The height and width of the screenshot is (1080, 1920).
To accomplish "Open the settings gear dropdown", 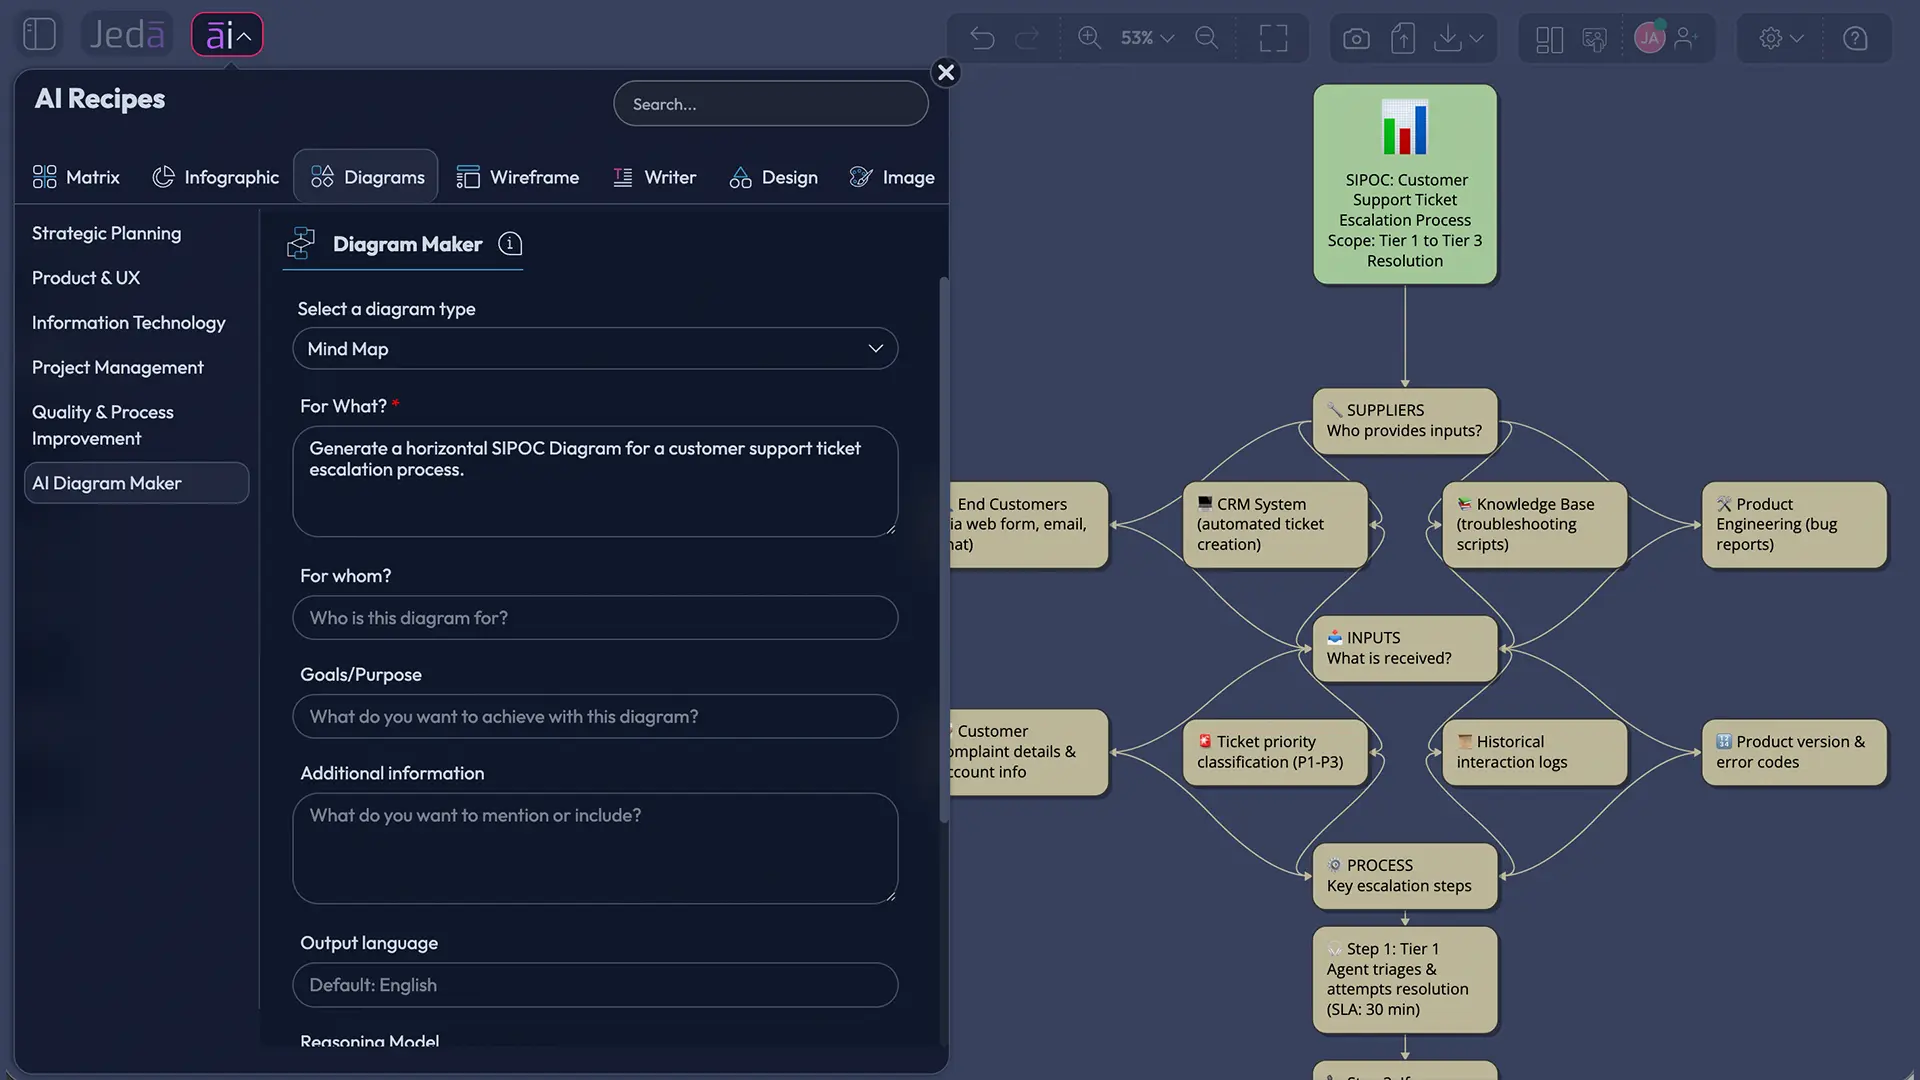I will point(1781,38).
